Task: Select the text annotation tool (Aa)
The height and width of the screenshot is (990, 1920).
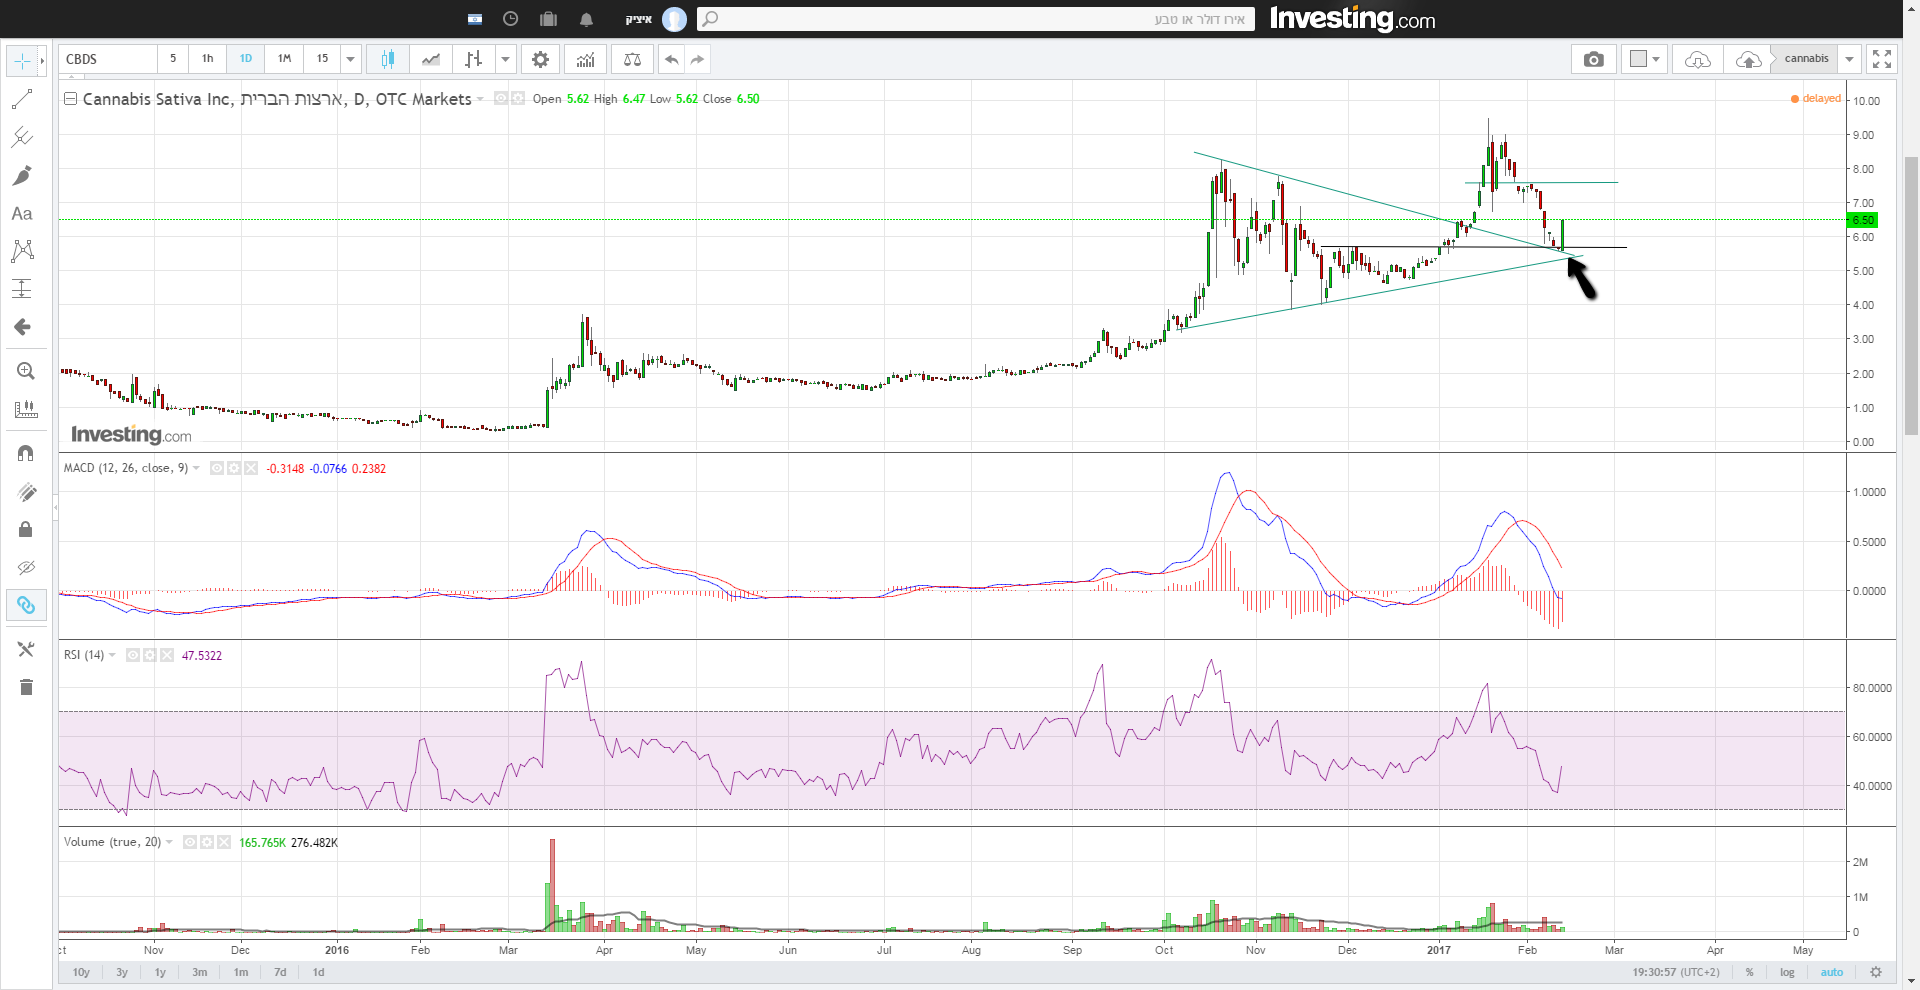Action: (x=22, y=213)
